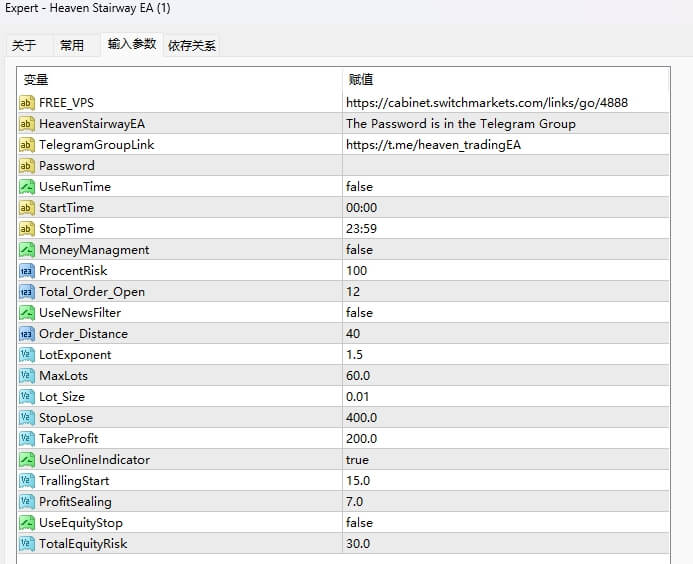
Task: Click the icon beside Total_Order_Open
Action: coord(27,292)
